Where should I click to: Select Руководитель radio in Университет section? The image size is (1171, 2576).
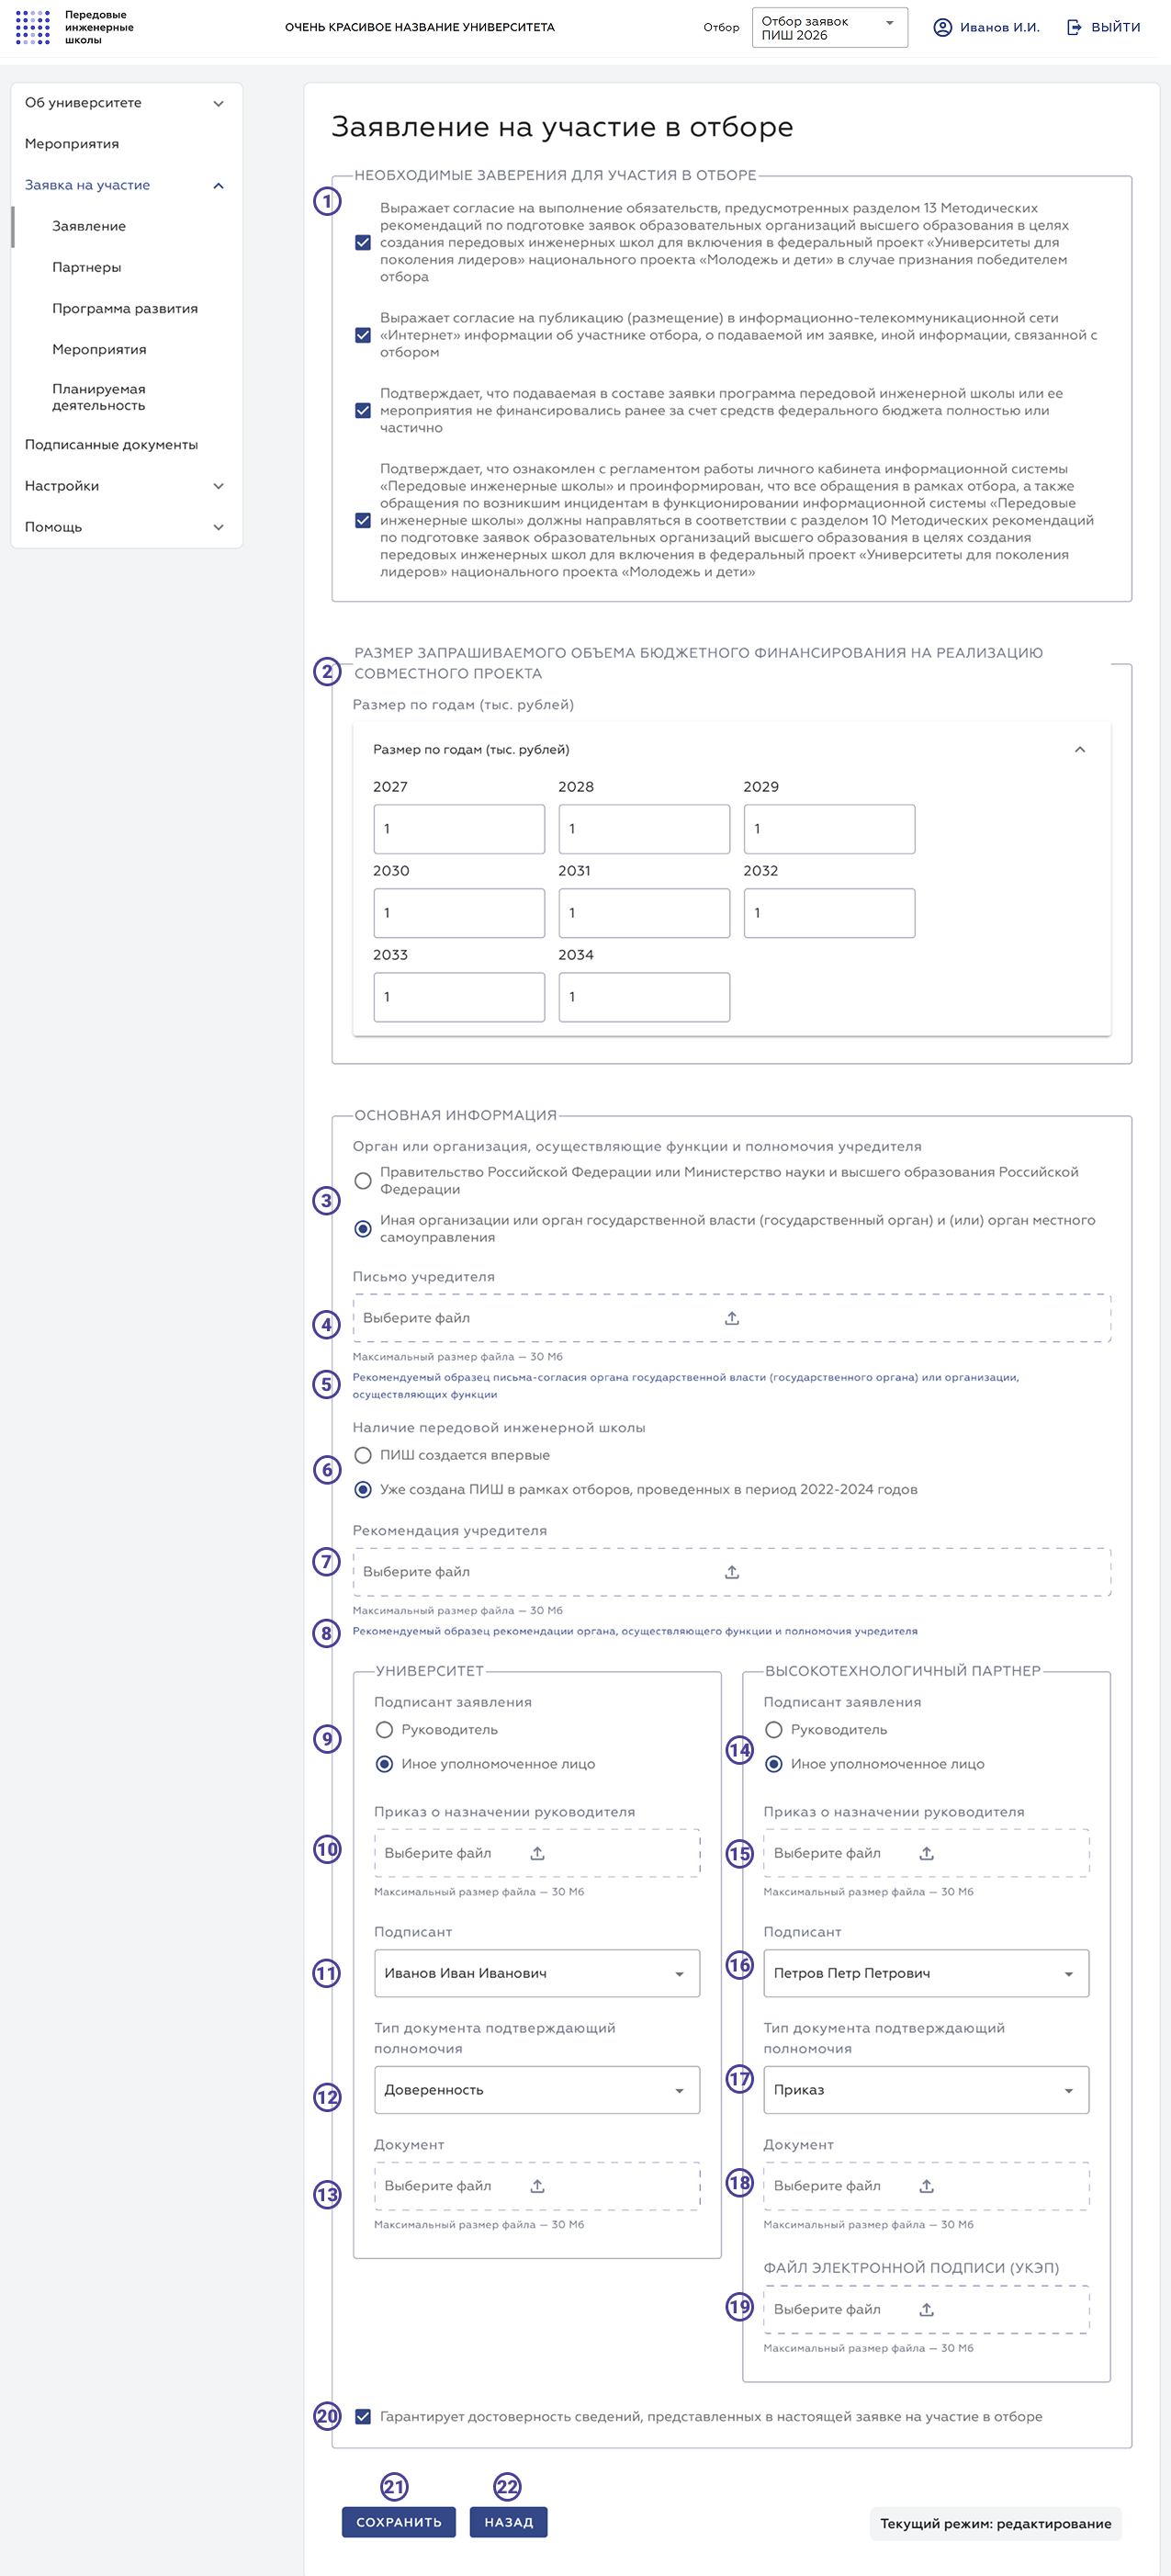click(384, 1730)
